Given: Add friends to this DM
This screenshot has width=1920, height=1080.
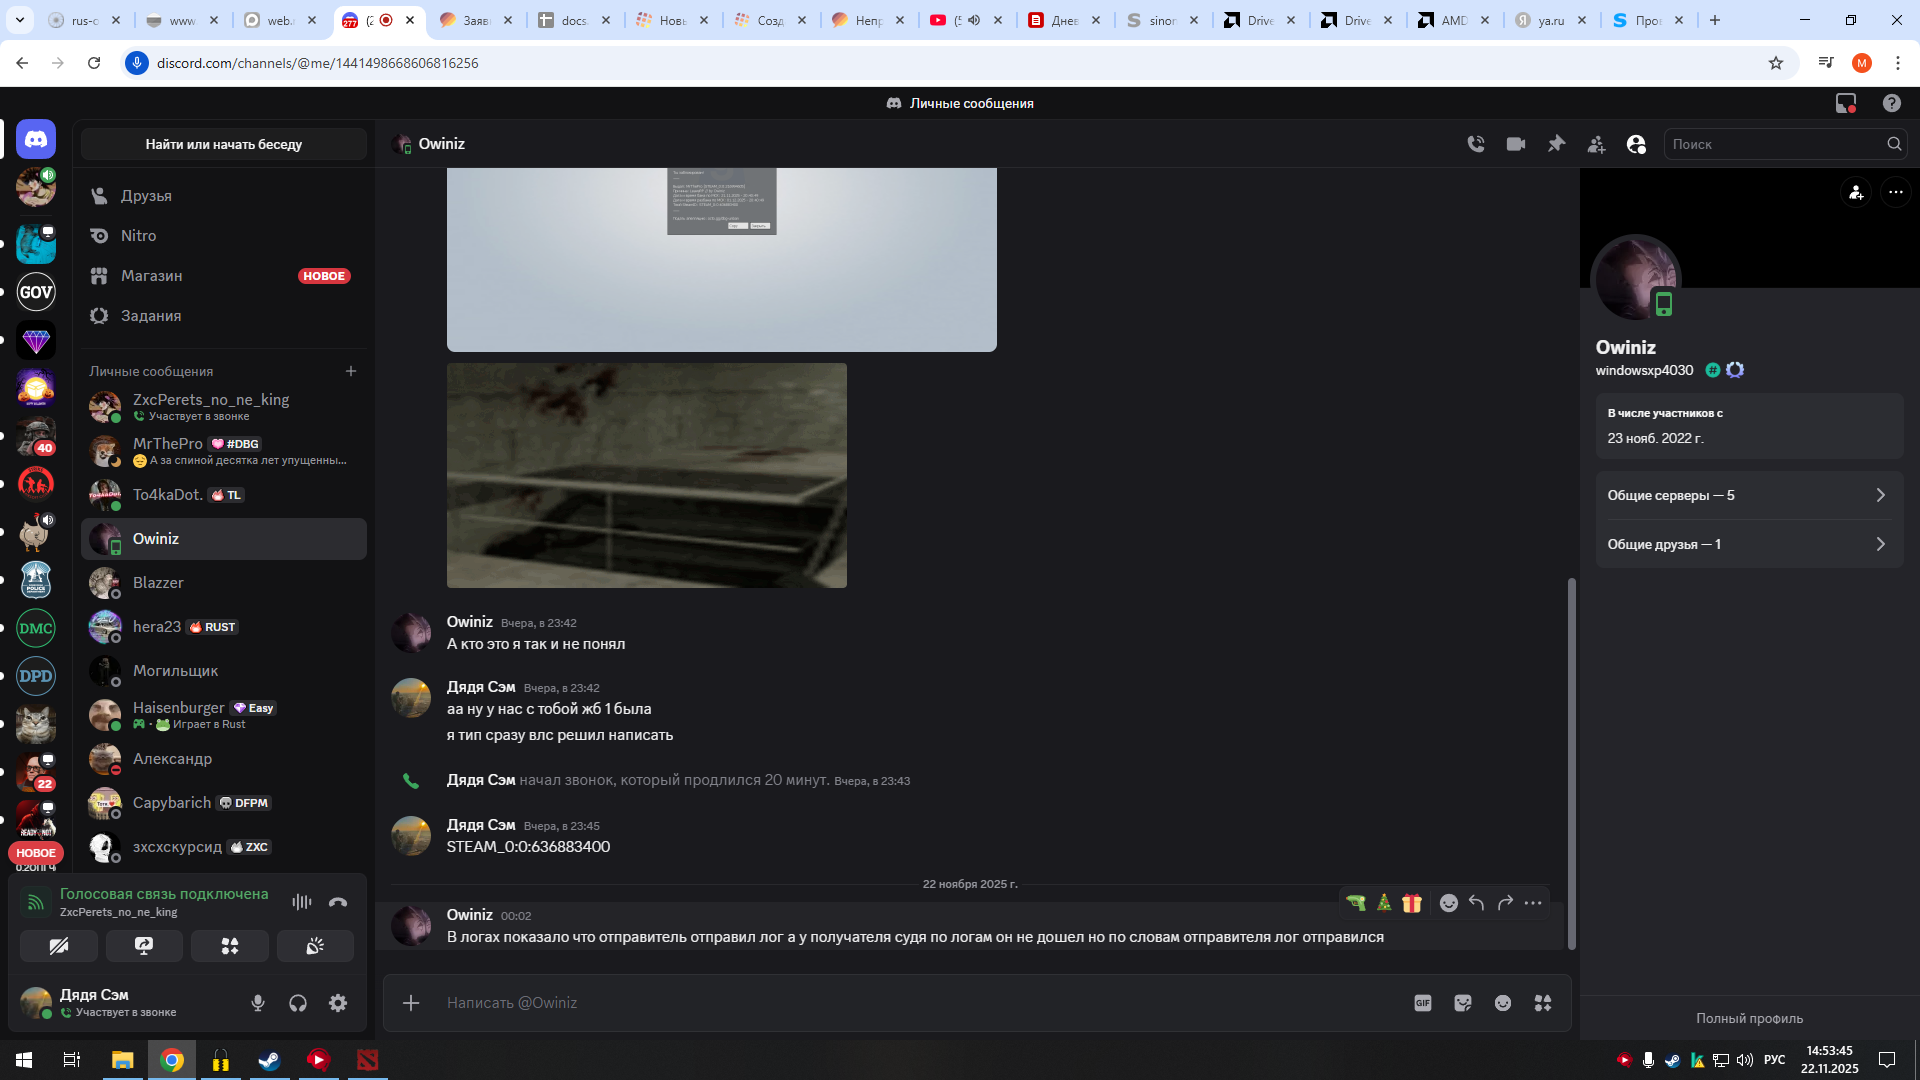Looking at the screenshot, I should [1596, 144].
